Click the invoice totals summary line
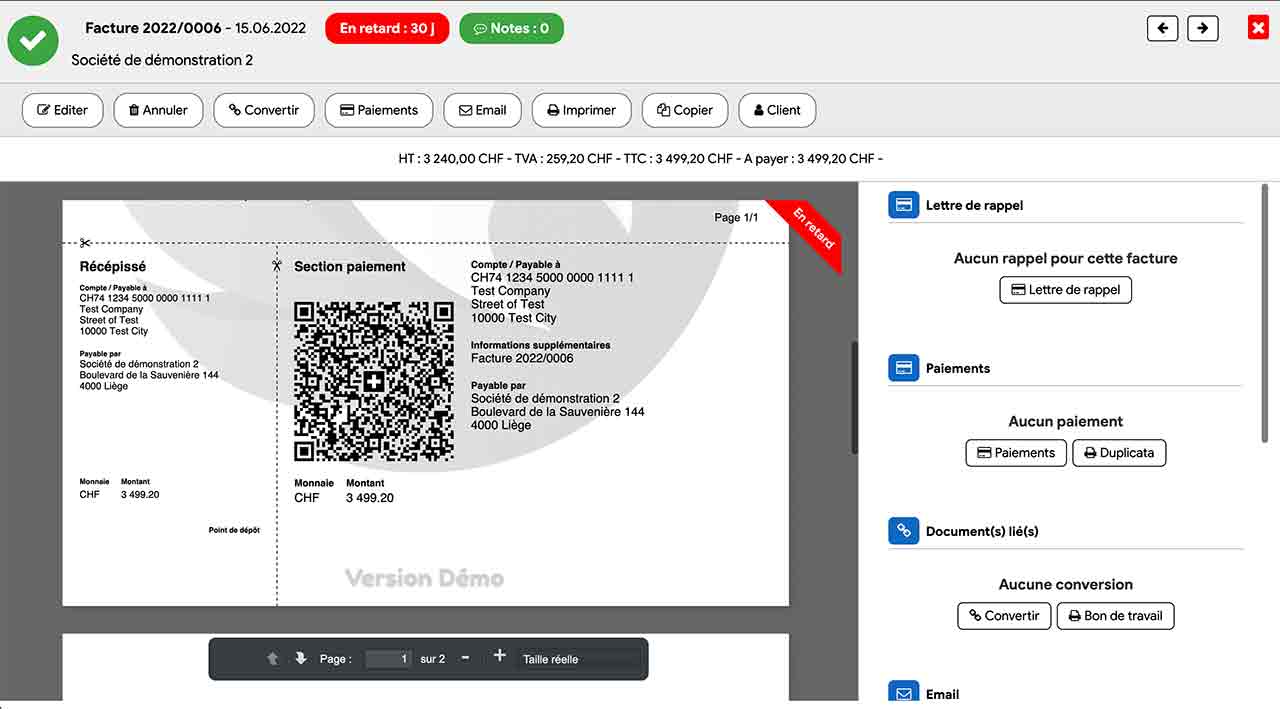The width and height of the screenshot is (1280, 709). (640, 159)
